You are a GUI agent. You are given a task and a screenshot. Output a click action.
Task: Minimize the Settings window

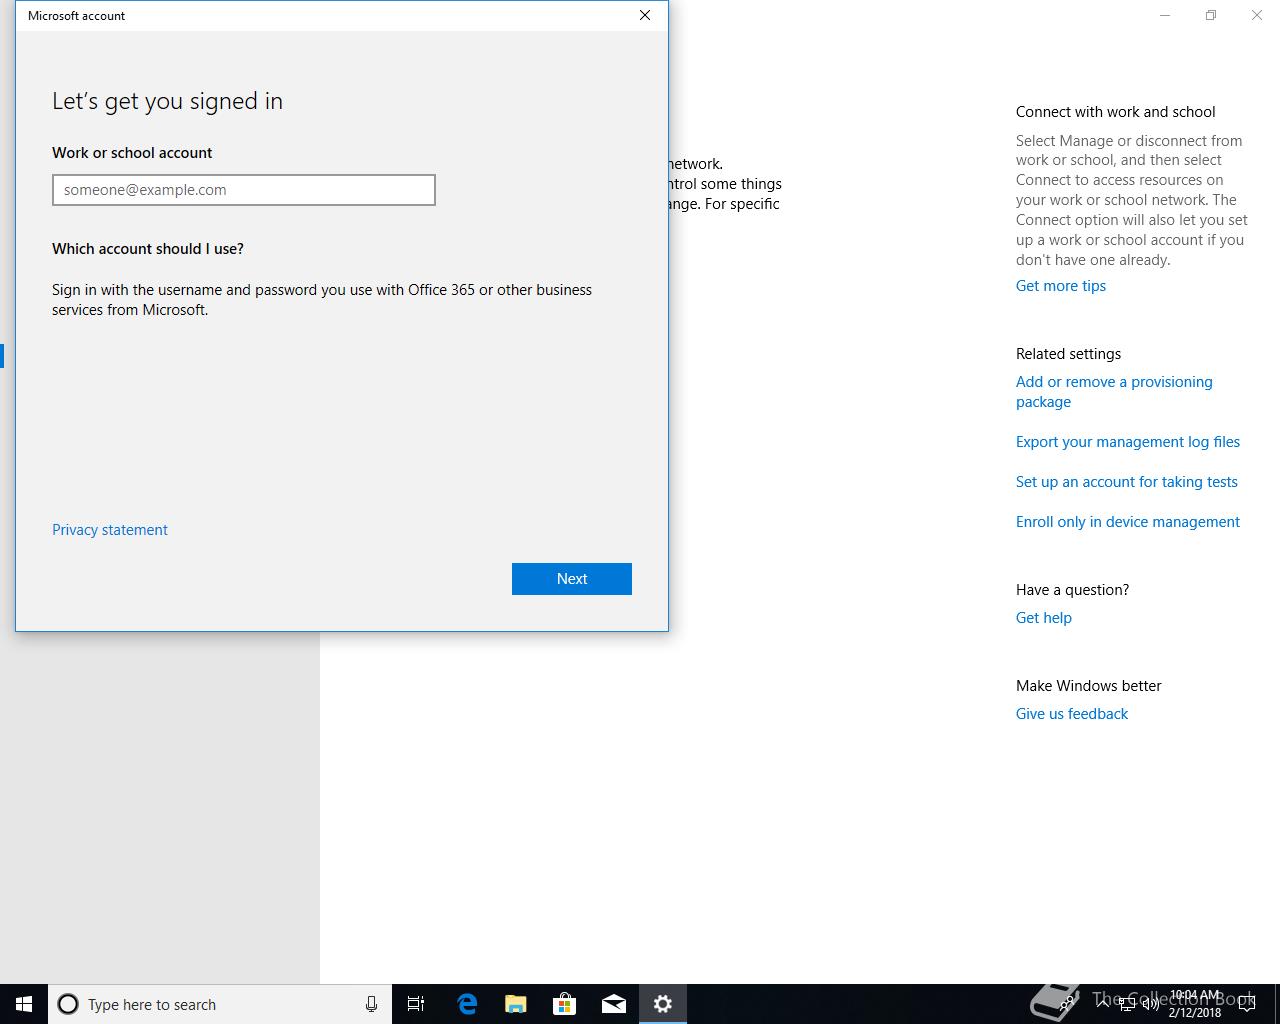point(1165,15)
